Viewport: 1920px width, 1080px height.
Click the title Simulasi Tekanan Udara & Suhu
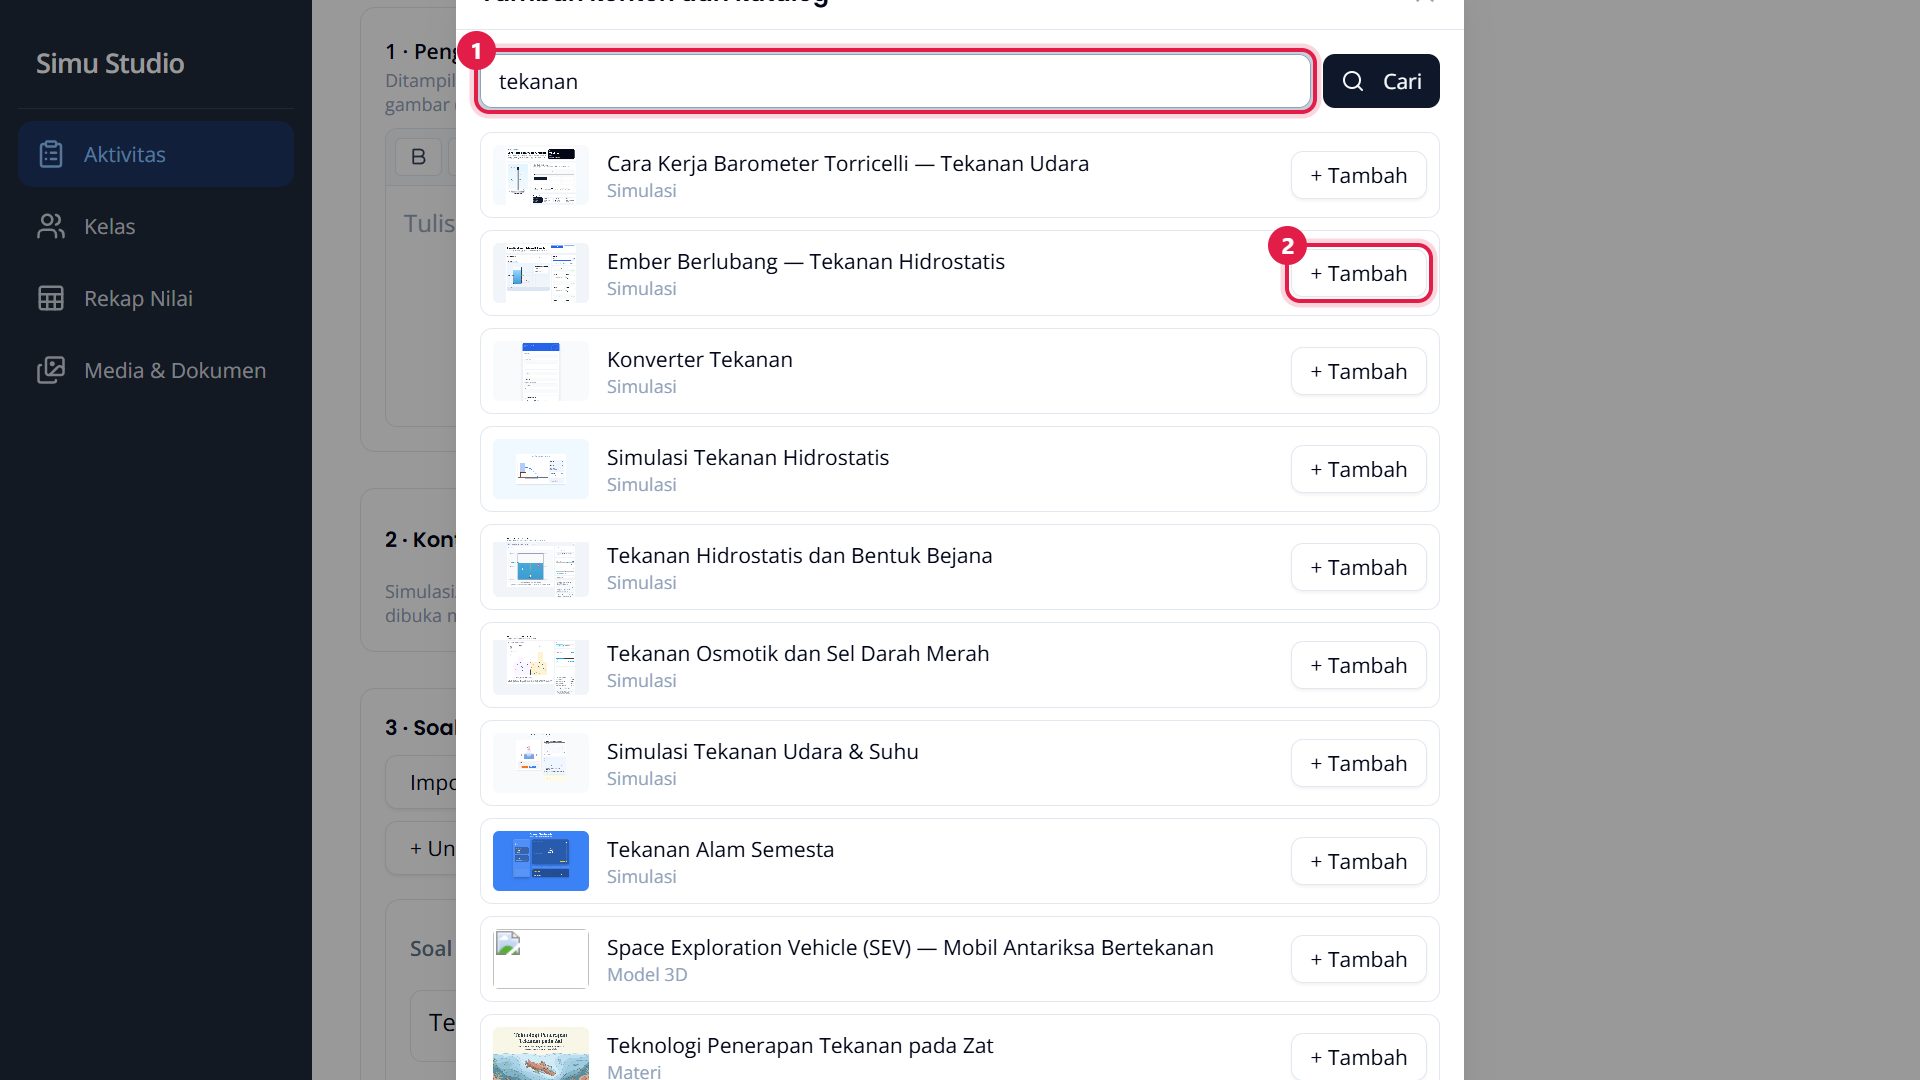tap(762, 751)
